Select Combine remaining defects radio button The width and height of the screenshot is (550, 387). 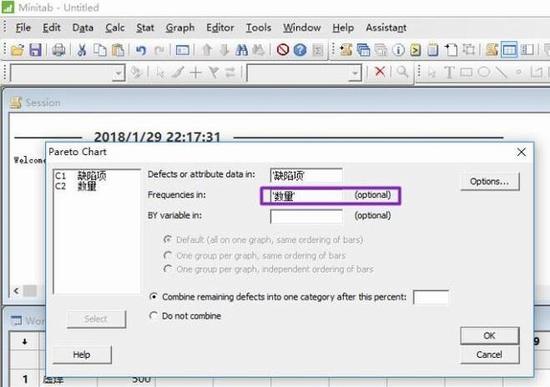coord(153,297)
